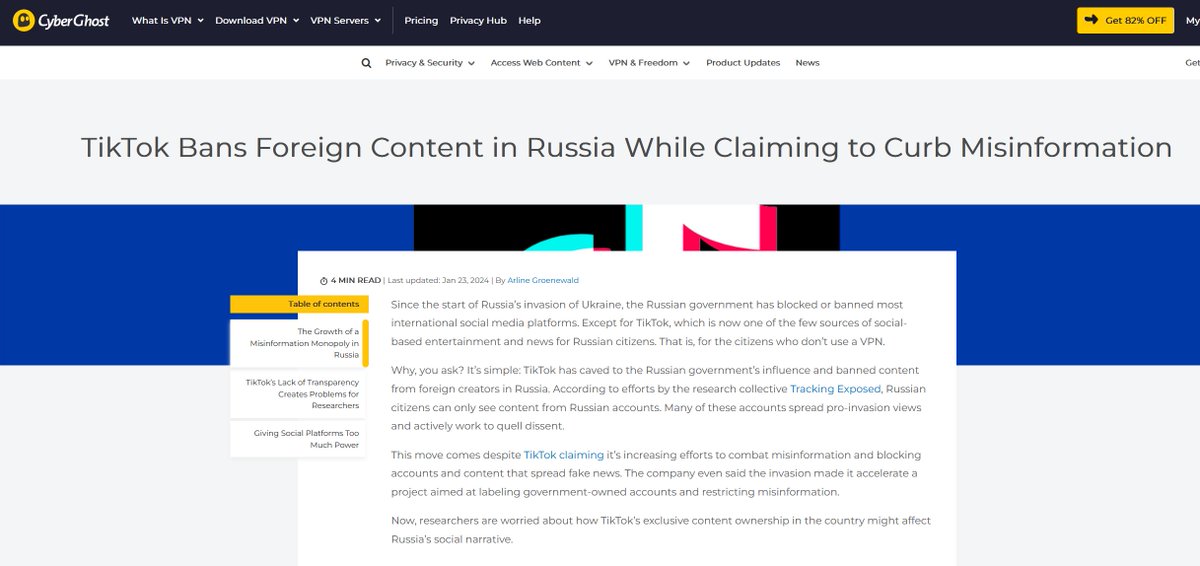Expand the Download VPN dropdown
Screen dimensions: 1200x566
click(257, 20)
